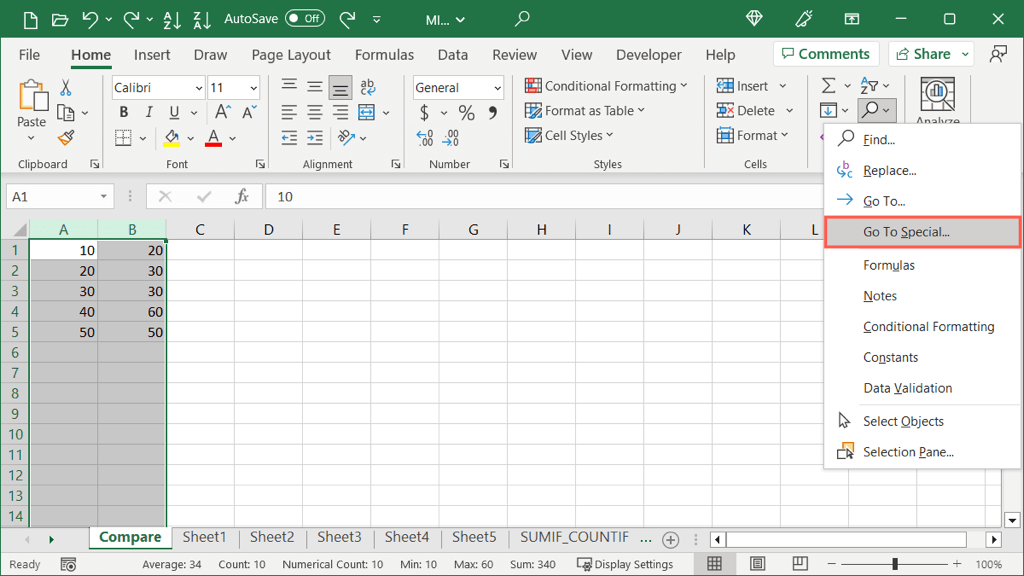Open the font name dropdown
Image resolution: width=1024 pixels, height=576 pixels.
tap(198, 88)
